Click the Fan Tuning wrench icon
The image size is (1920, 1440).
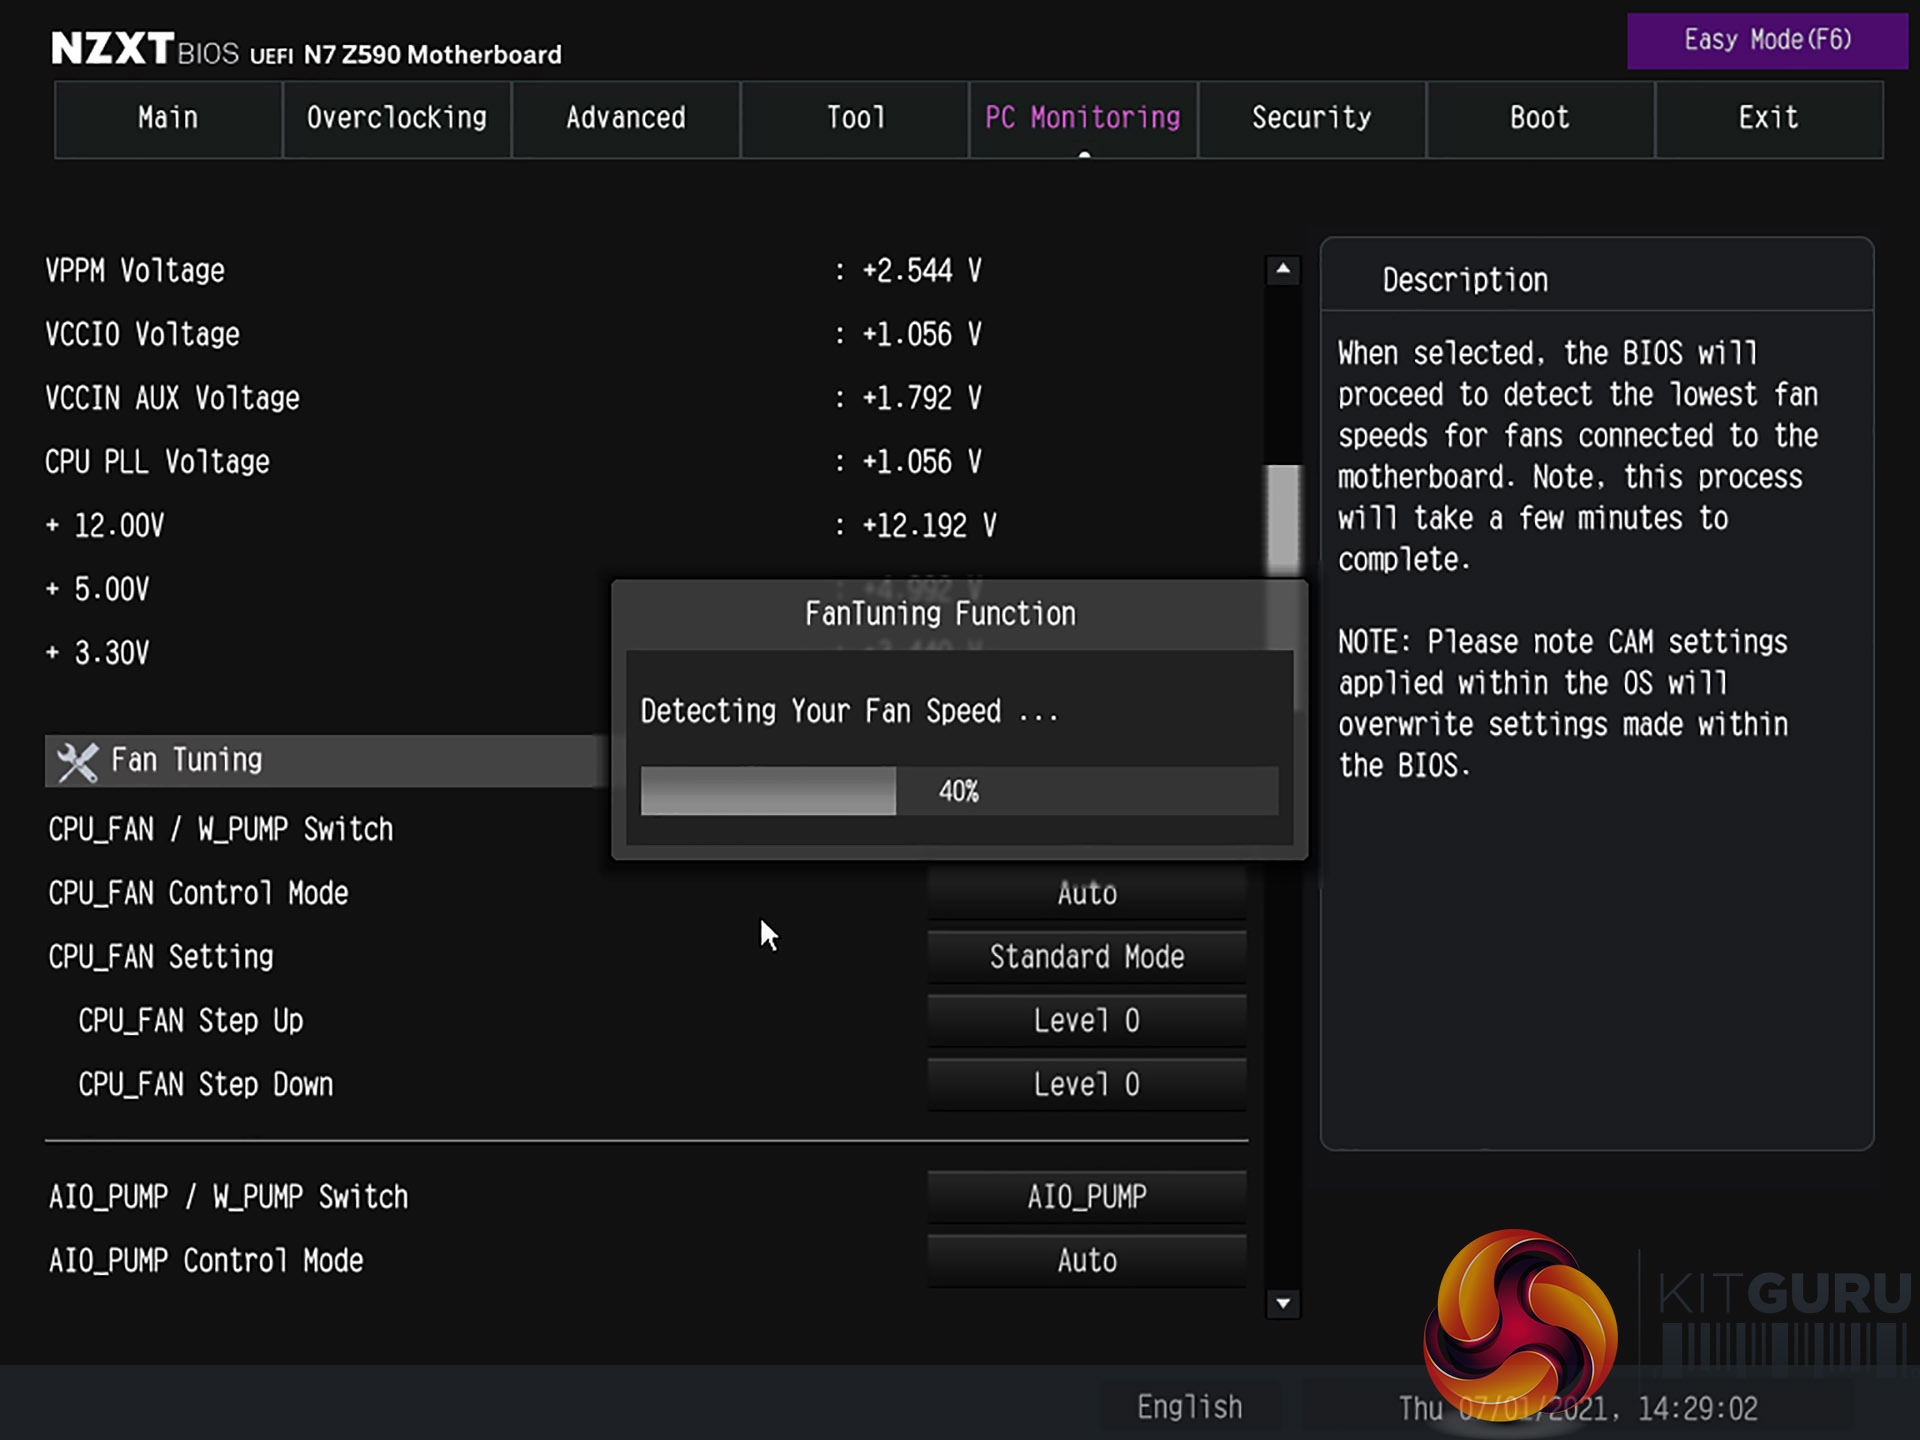click(77, 762)
